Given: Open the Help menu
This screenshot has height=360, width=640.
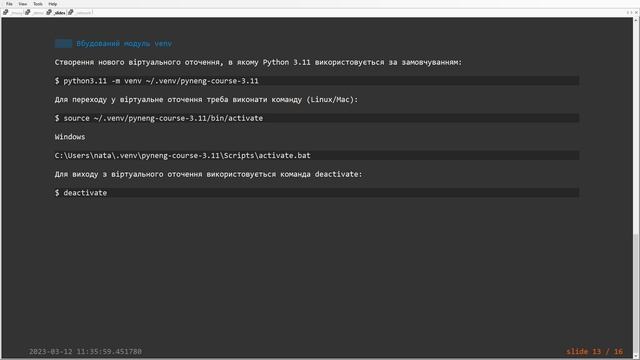Looking at the screenshot, I should [x=53, y=4].
